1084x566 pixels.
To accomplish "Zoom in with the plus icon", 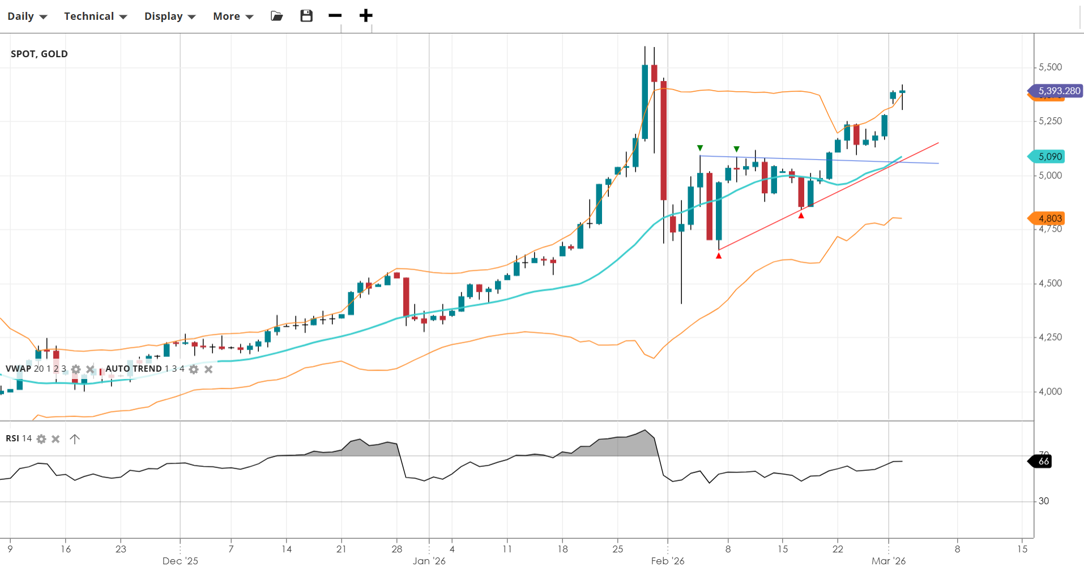I will coord(366,16).
